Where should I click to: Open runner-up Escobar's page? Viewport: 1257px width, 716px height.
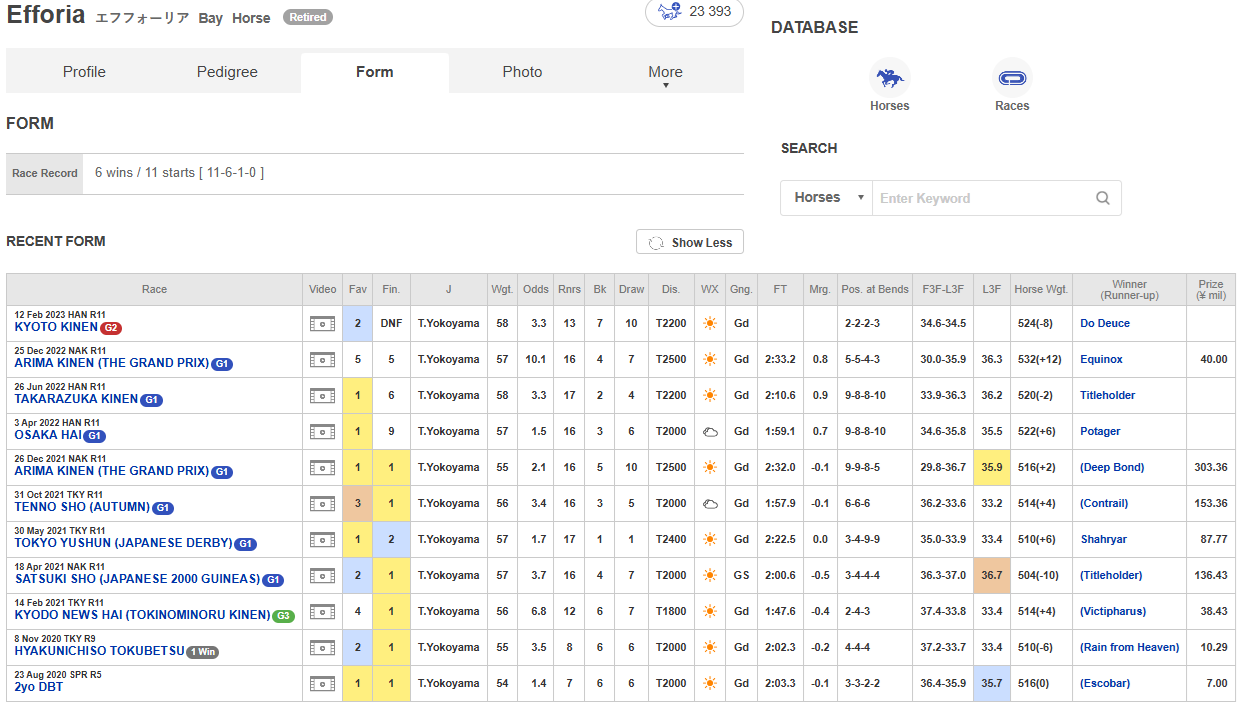pyautogui.click(x=1104, y=684)
